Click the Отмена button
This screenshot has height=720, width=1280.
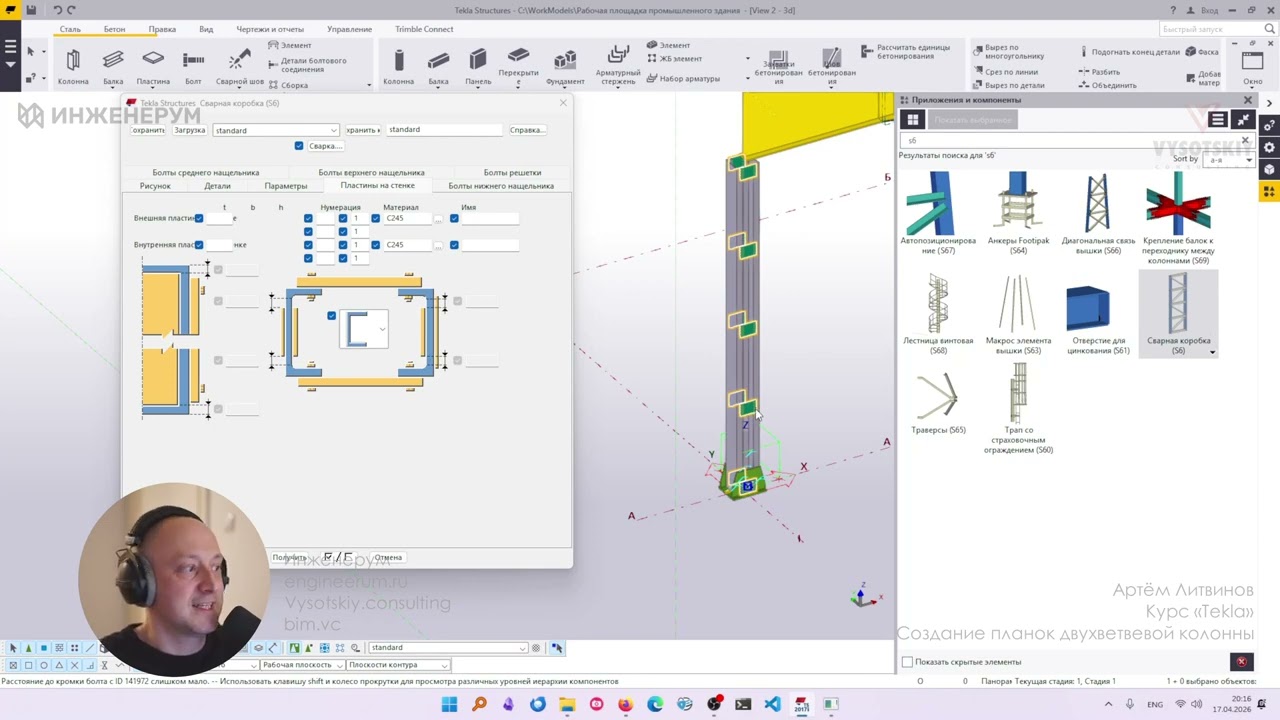tap(388, 558)
